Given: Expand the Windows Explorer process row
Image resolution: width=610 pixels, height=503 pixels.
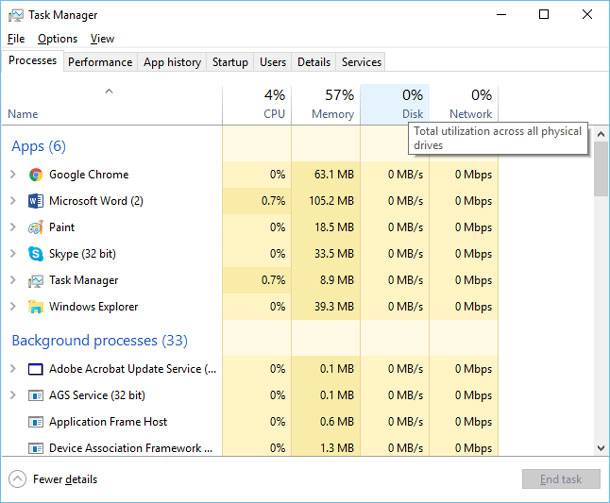Looking at the screenshot, I should pyautogui.click(x=13, y=307).
